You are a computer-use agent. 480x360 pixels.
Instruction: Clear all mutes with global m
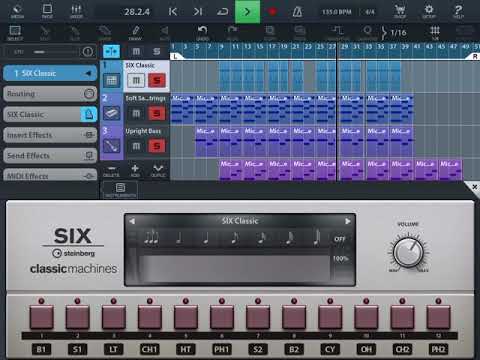[136, 51]
